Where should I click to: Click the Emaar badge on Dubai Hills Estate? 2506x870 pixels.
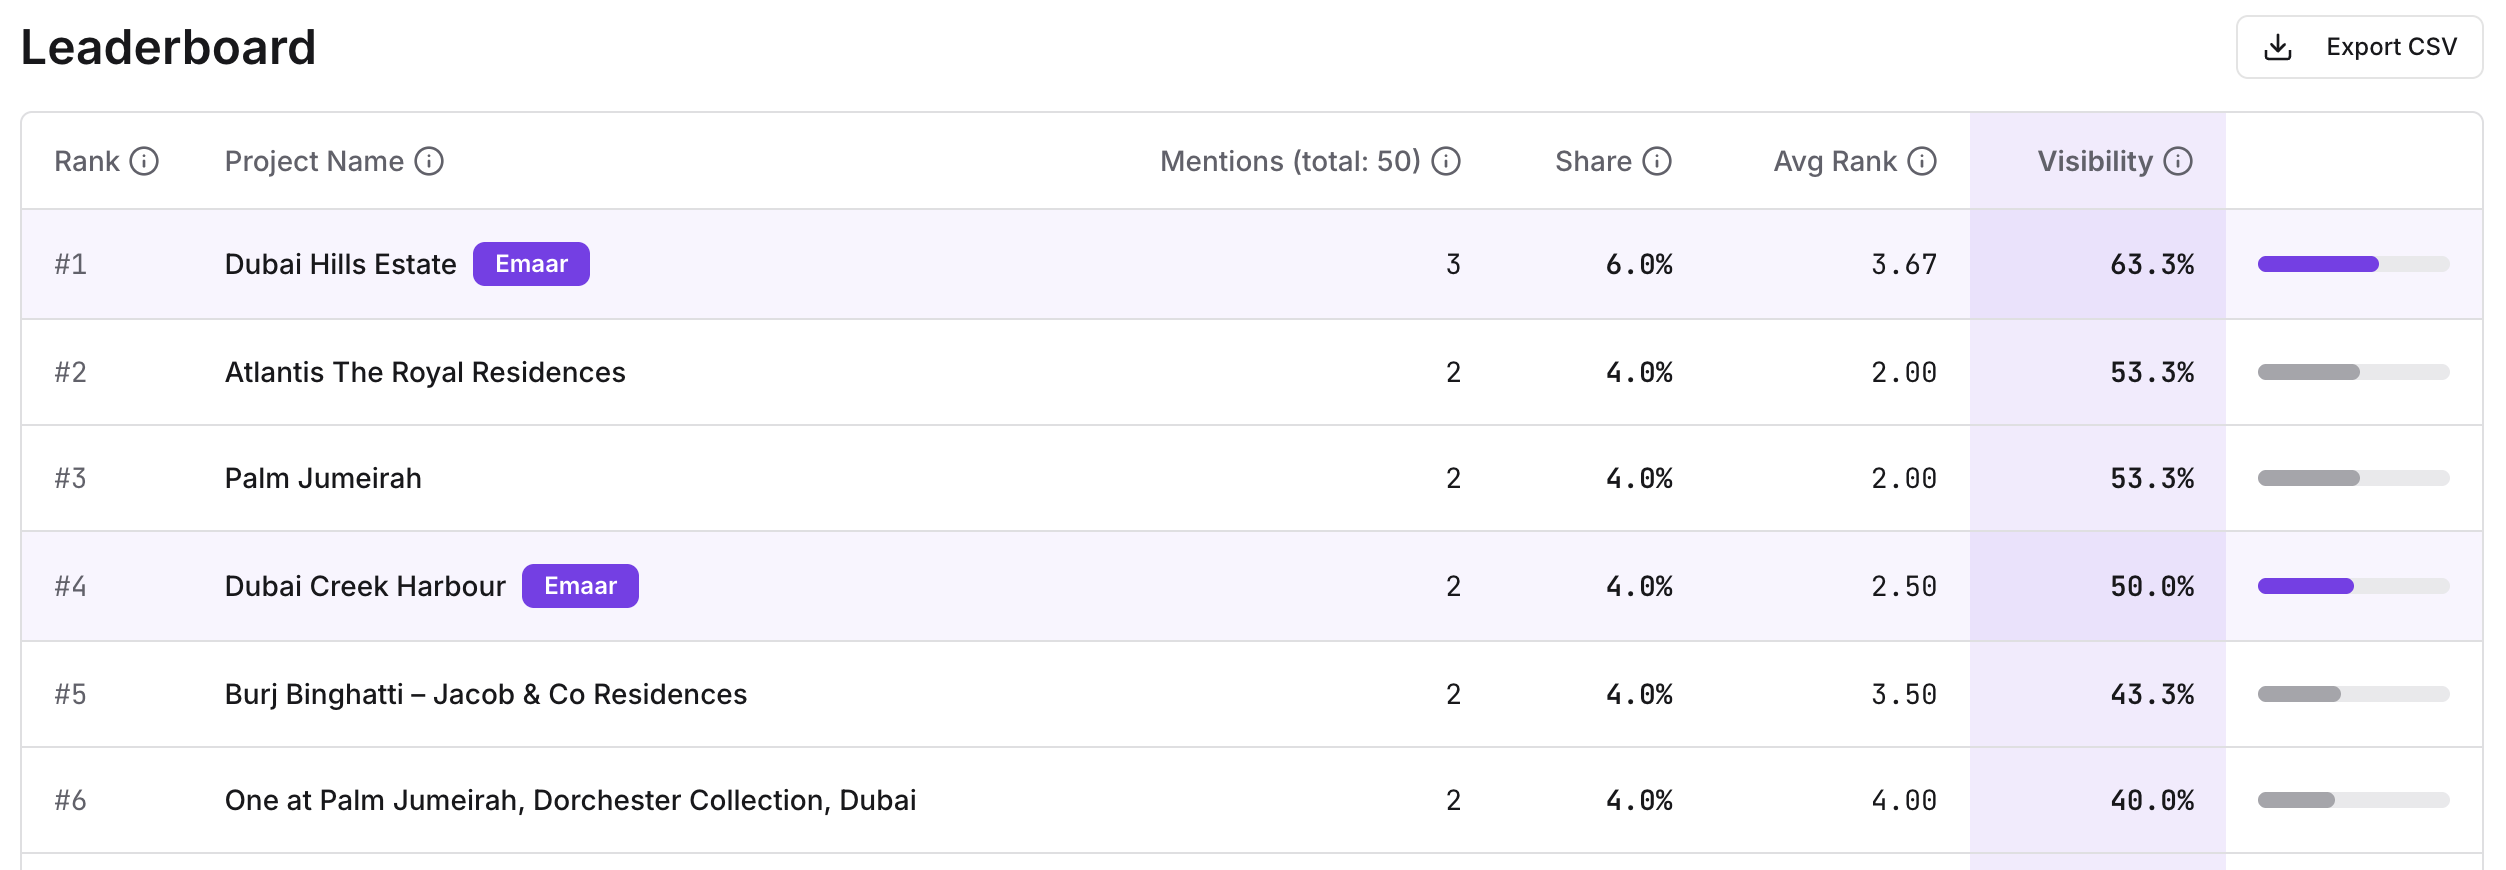click(533, 264)
